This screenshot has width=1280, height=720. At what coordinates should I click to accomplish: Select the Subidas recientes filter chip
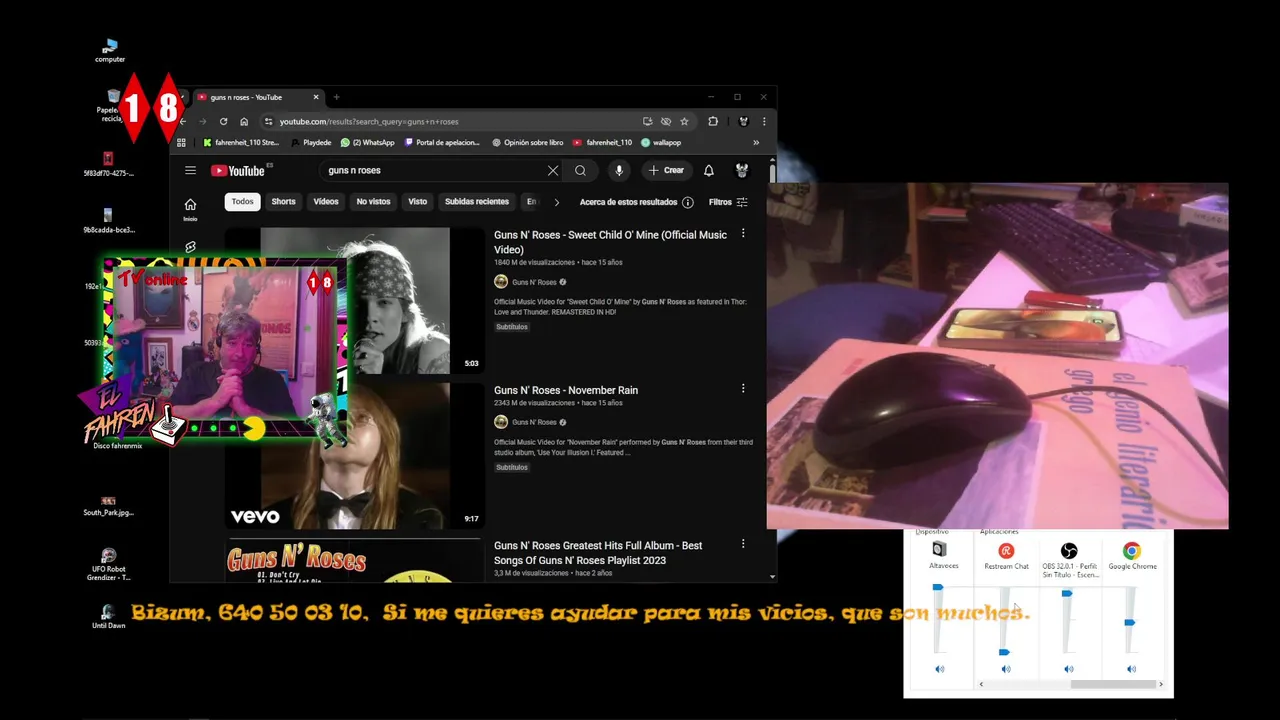click(477, 202)
